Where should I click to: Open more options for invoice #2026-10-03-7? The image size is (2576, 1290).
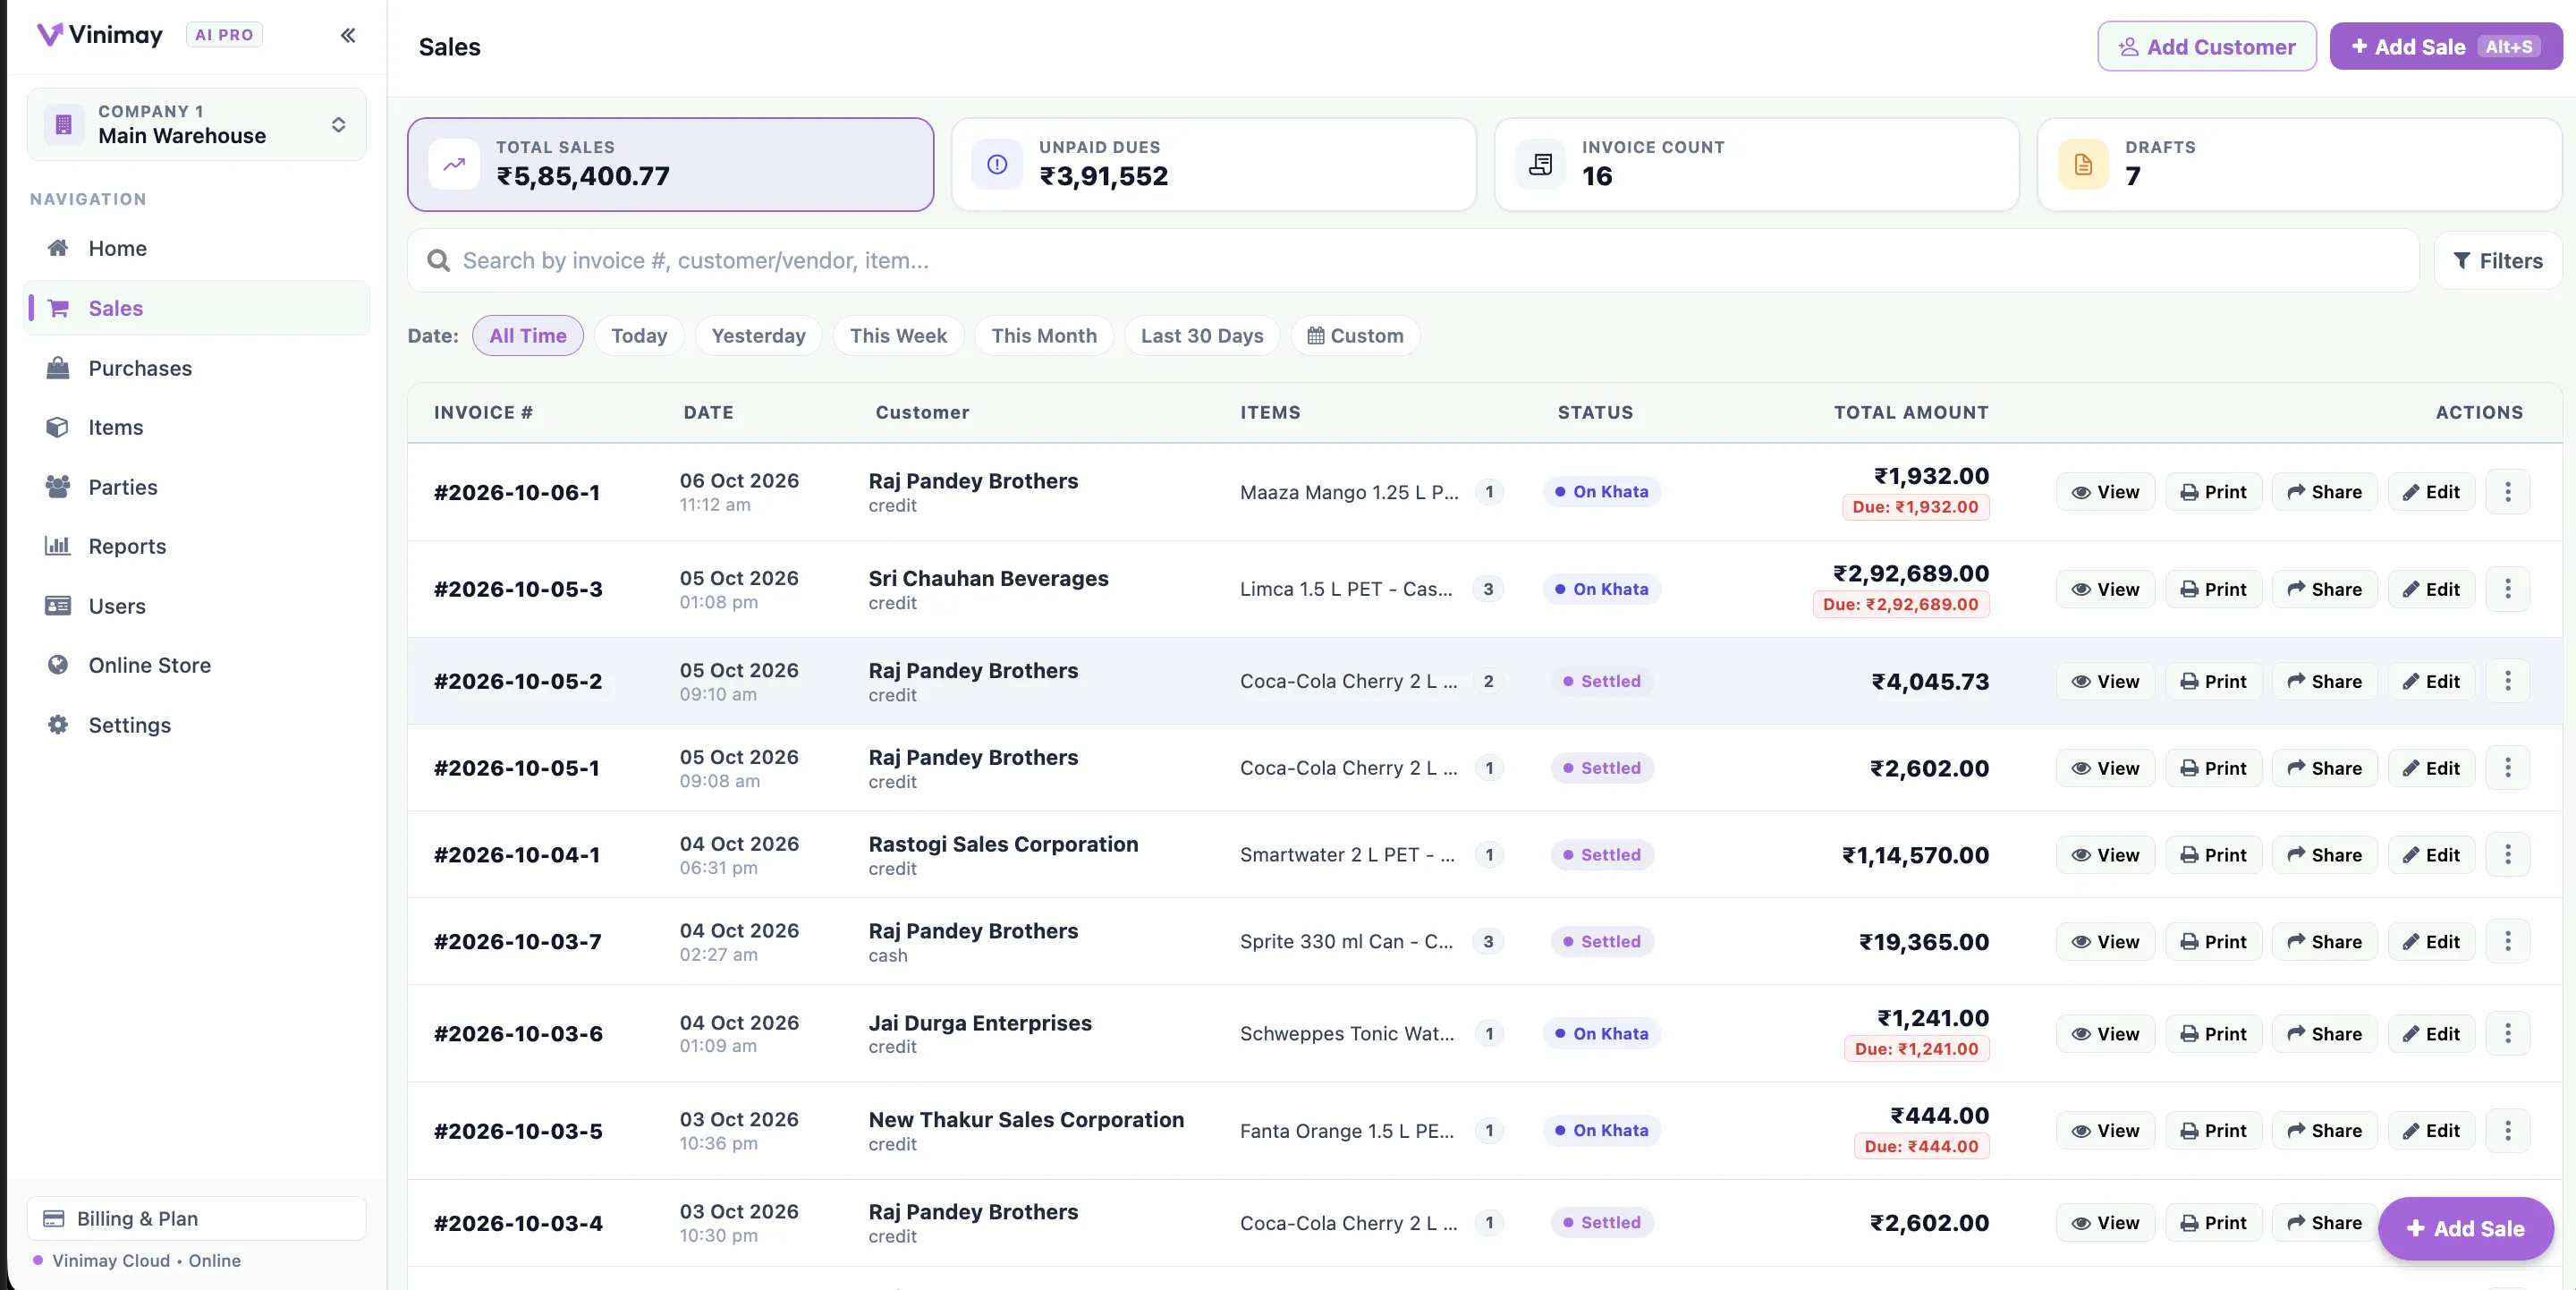[2507, 941]
